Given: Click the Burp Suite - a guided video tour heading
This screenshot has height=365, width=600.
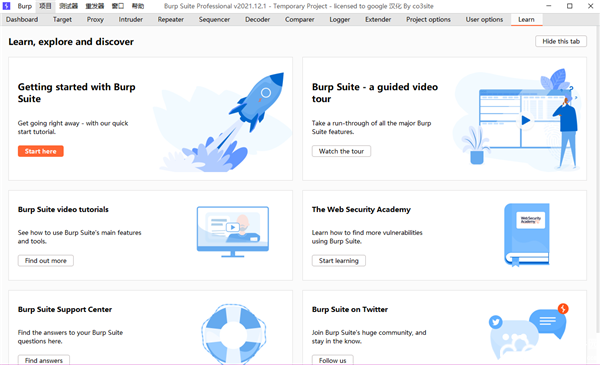Looking at the screenshot, I should pos(375,93).
